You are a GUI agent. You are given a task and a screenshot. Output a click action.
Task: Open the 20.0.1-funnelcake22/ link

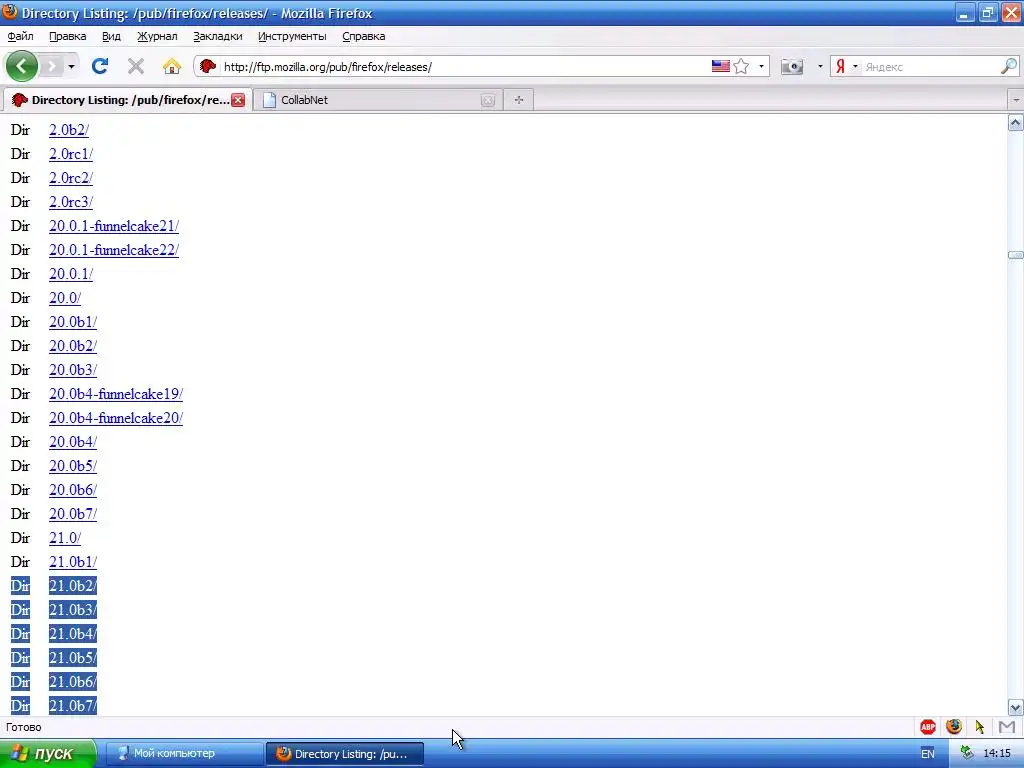[x=114, y=250]
